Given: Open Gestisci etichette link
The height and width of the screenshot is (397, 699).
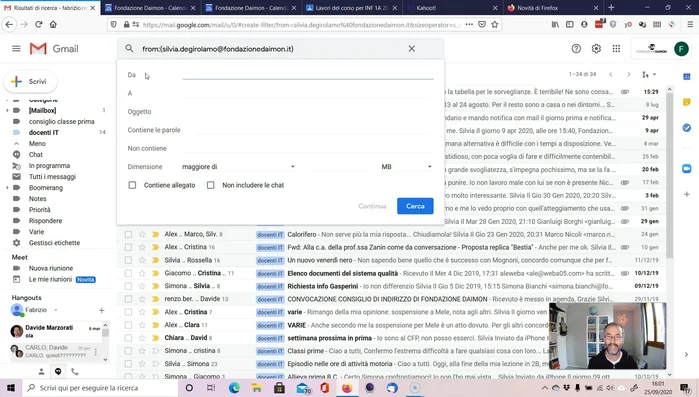Looking at the screenshot, I should (x=54, y=243).
